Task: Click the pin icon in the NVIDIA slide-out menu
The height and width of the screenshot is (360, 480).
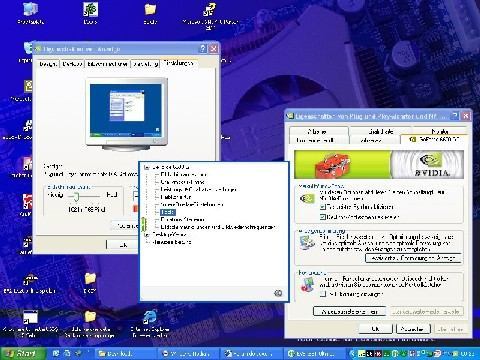Action: [278, 293]
